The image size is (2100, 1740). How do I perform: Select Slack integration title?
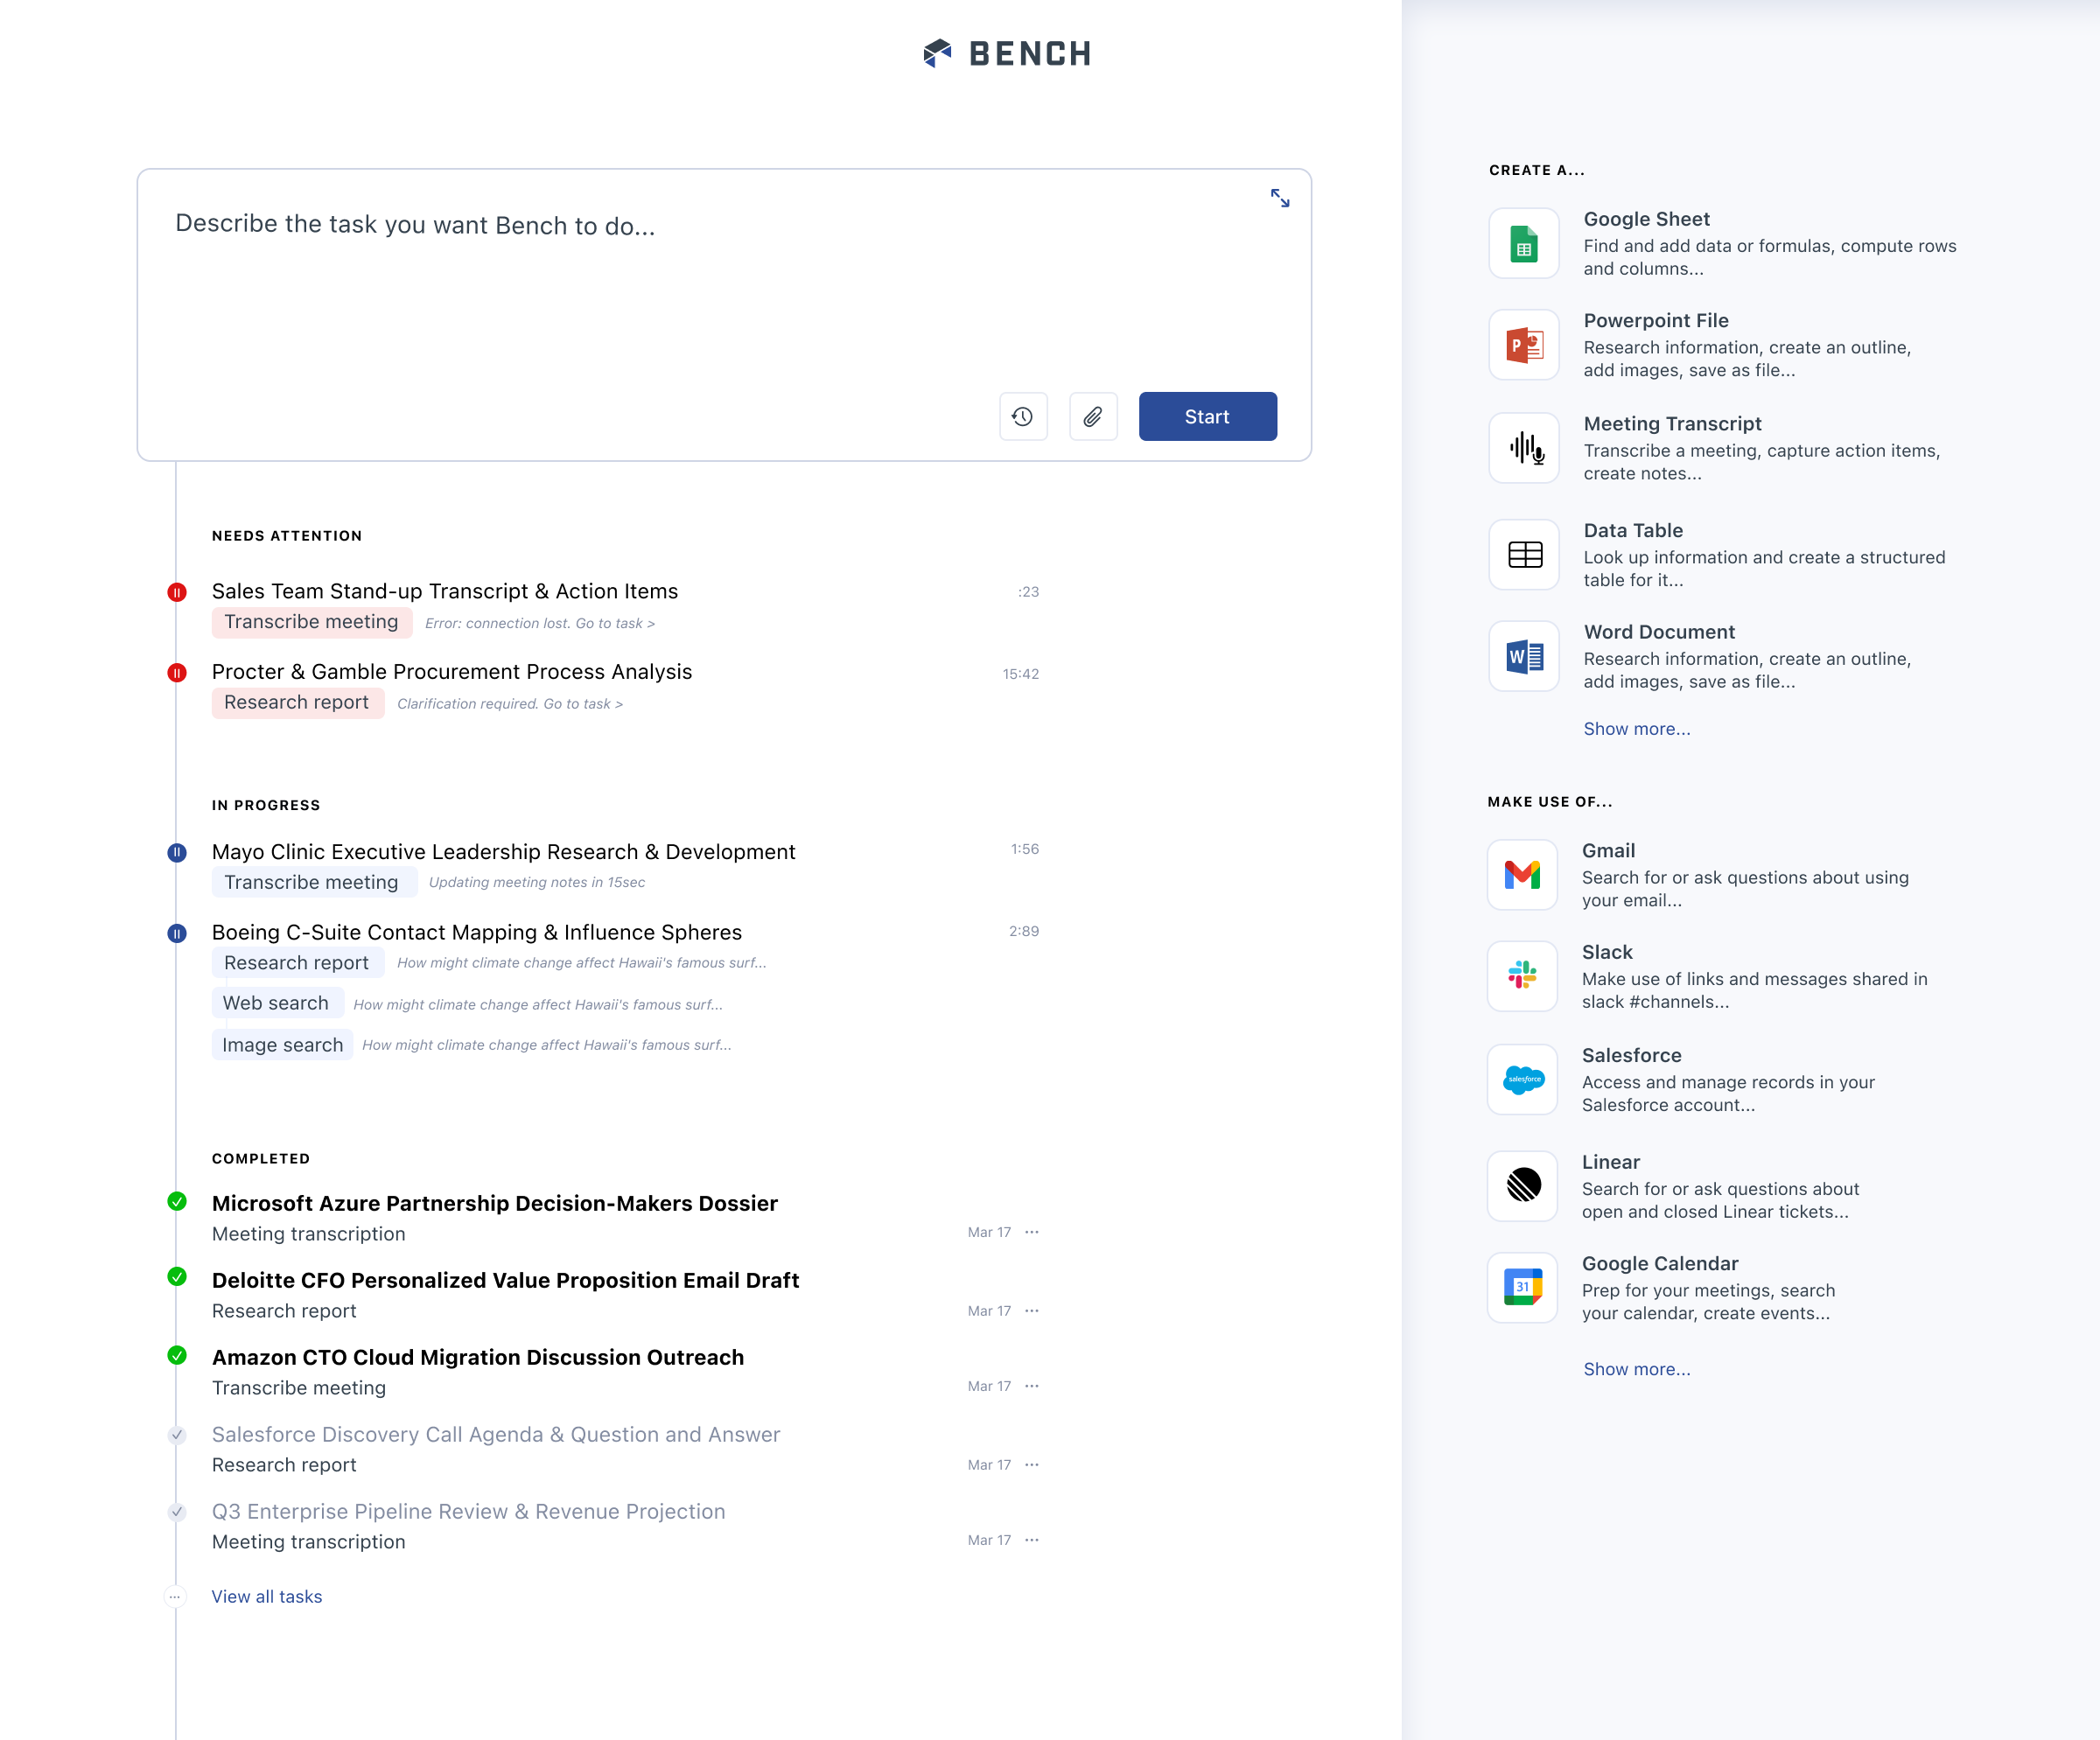click(1607, 952)
